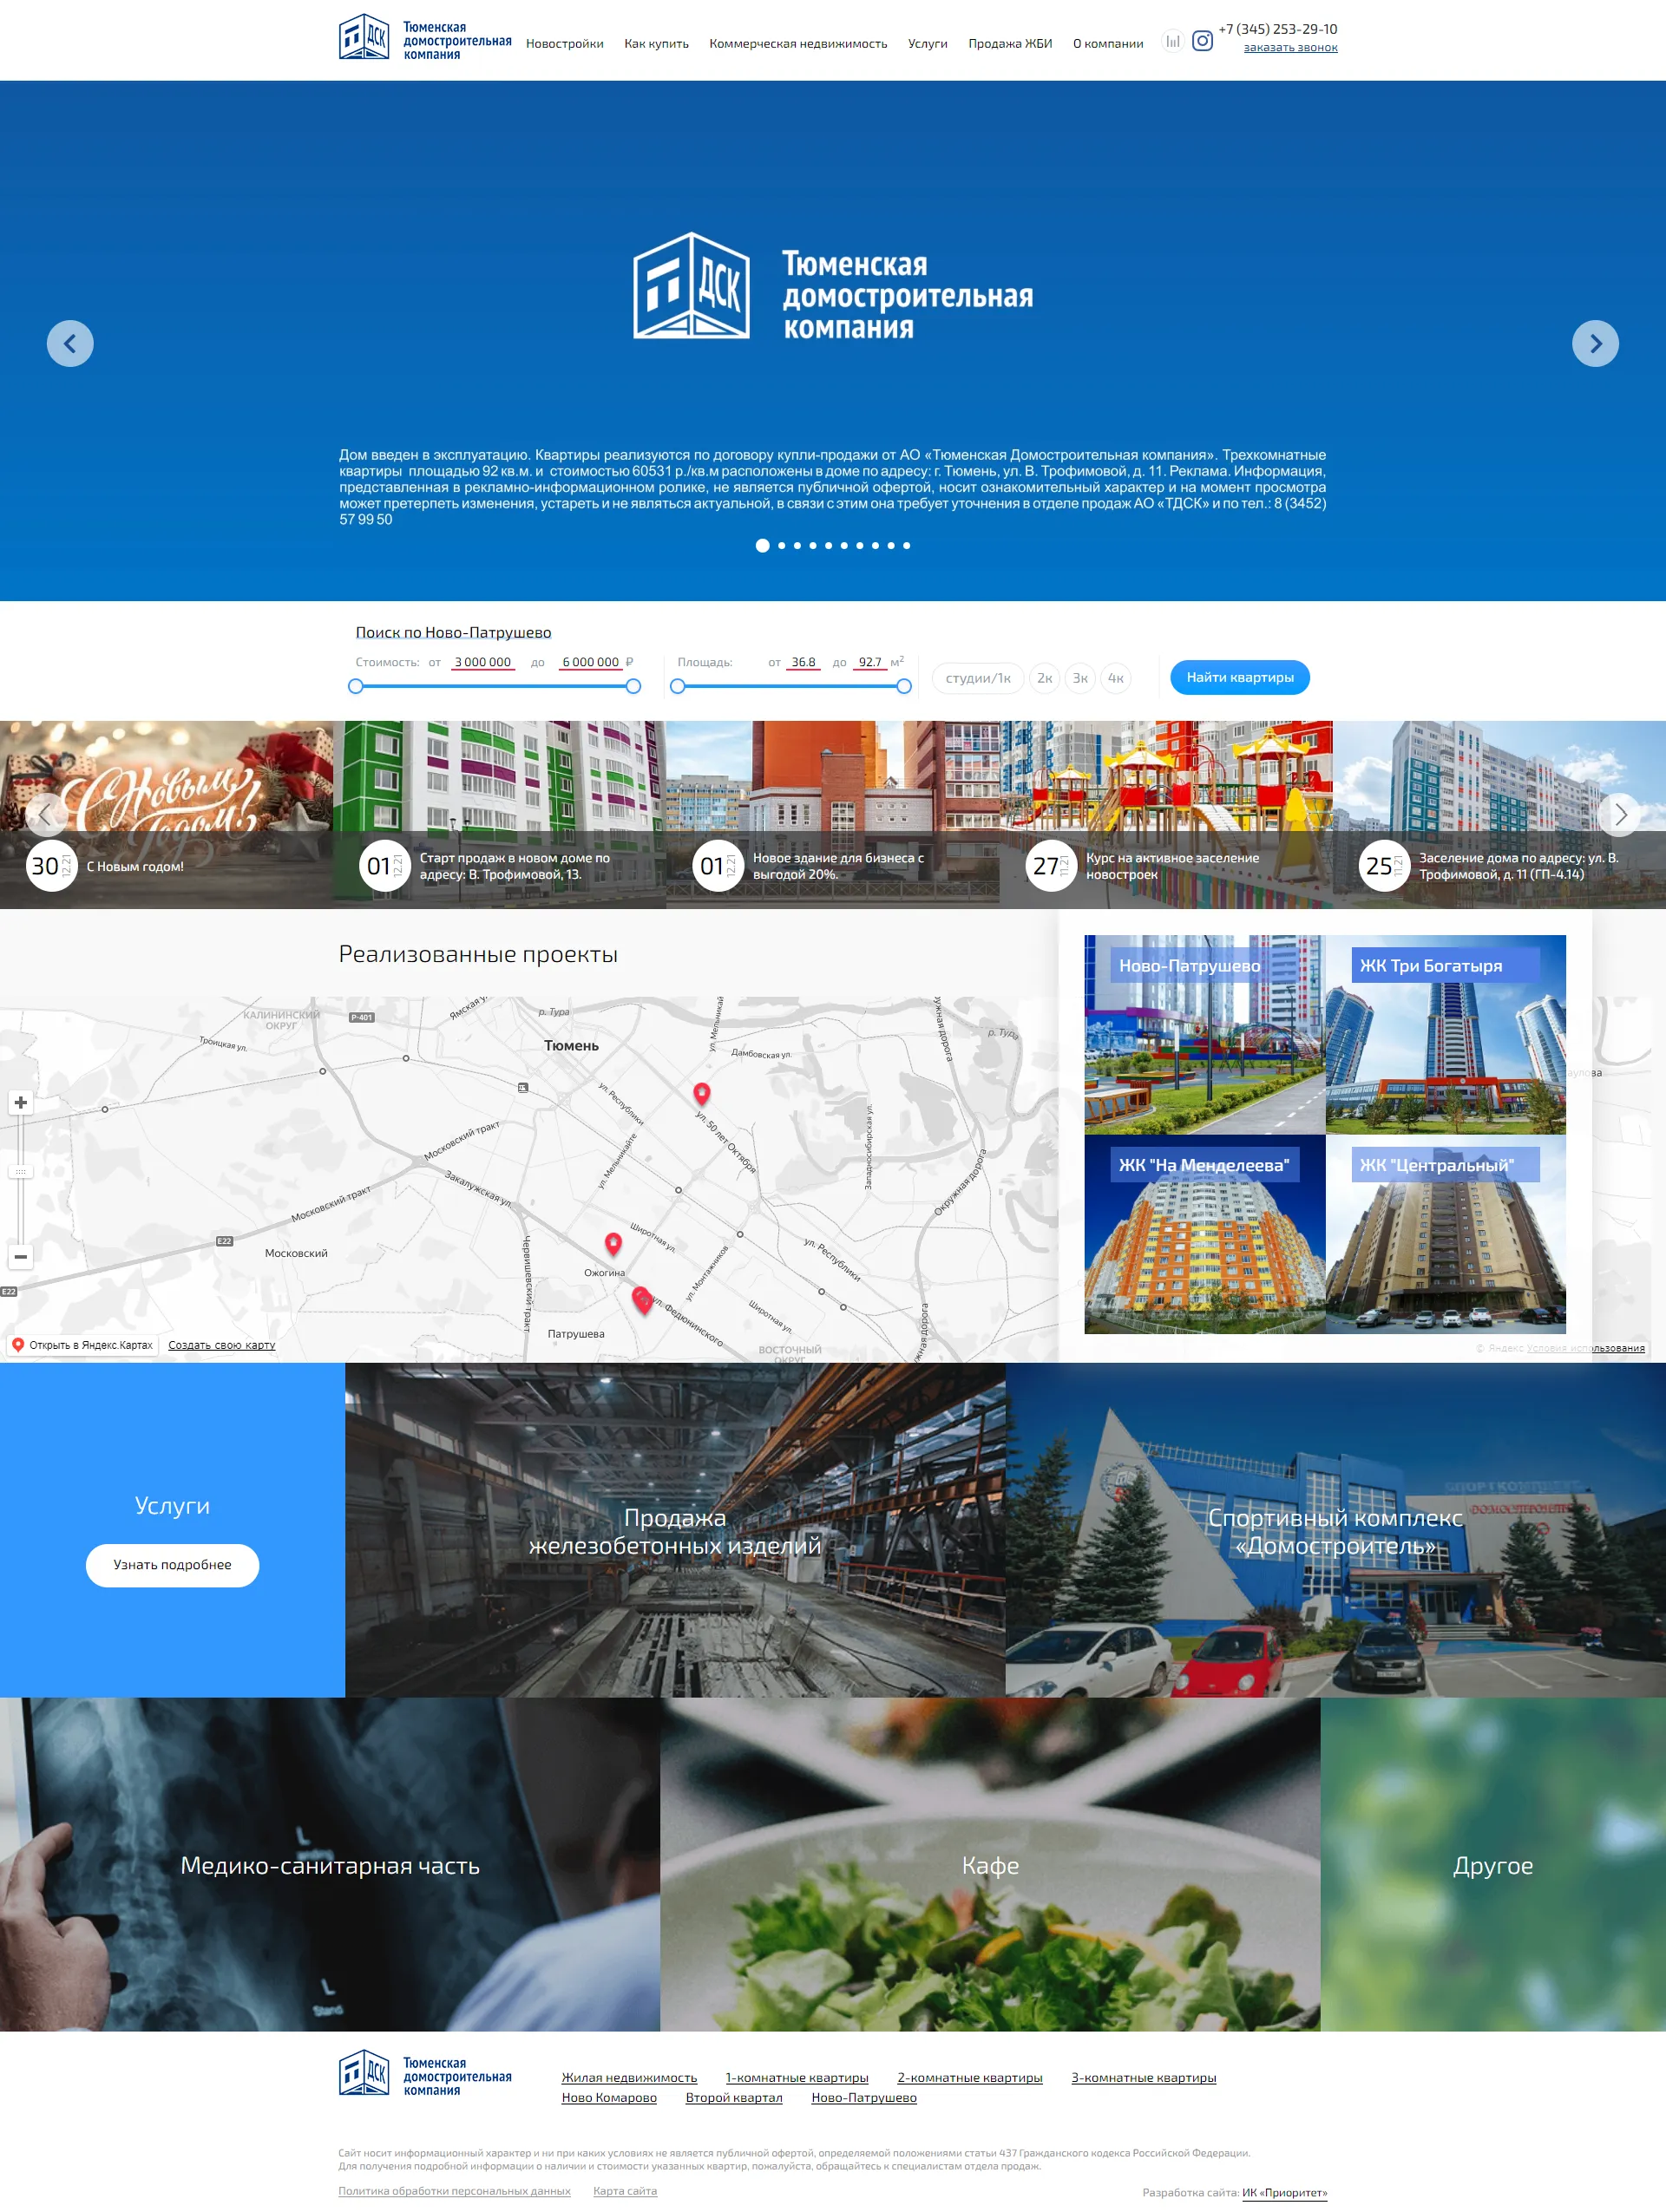Click the right handle of price slider
1666x2212 pixels.
[633, 686]
